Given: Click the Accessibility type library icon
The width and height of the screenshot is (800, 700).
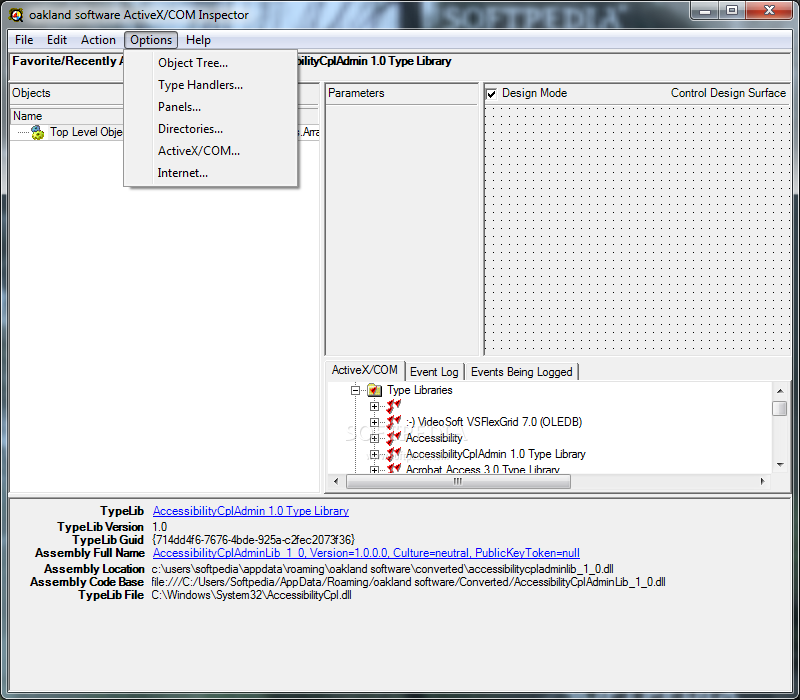Looking at the screenshot, I should click(x=393, y=438).
